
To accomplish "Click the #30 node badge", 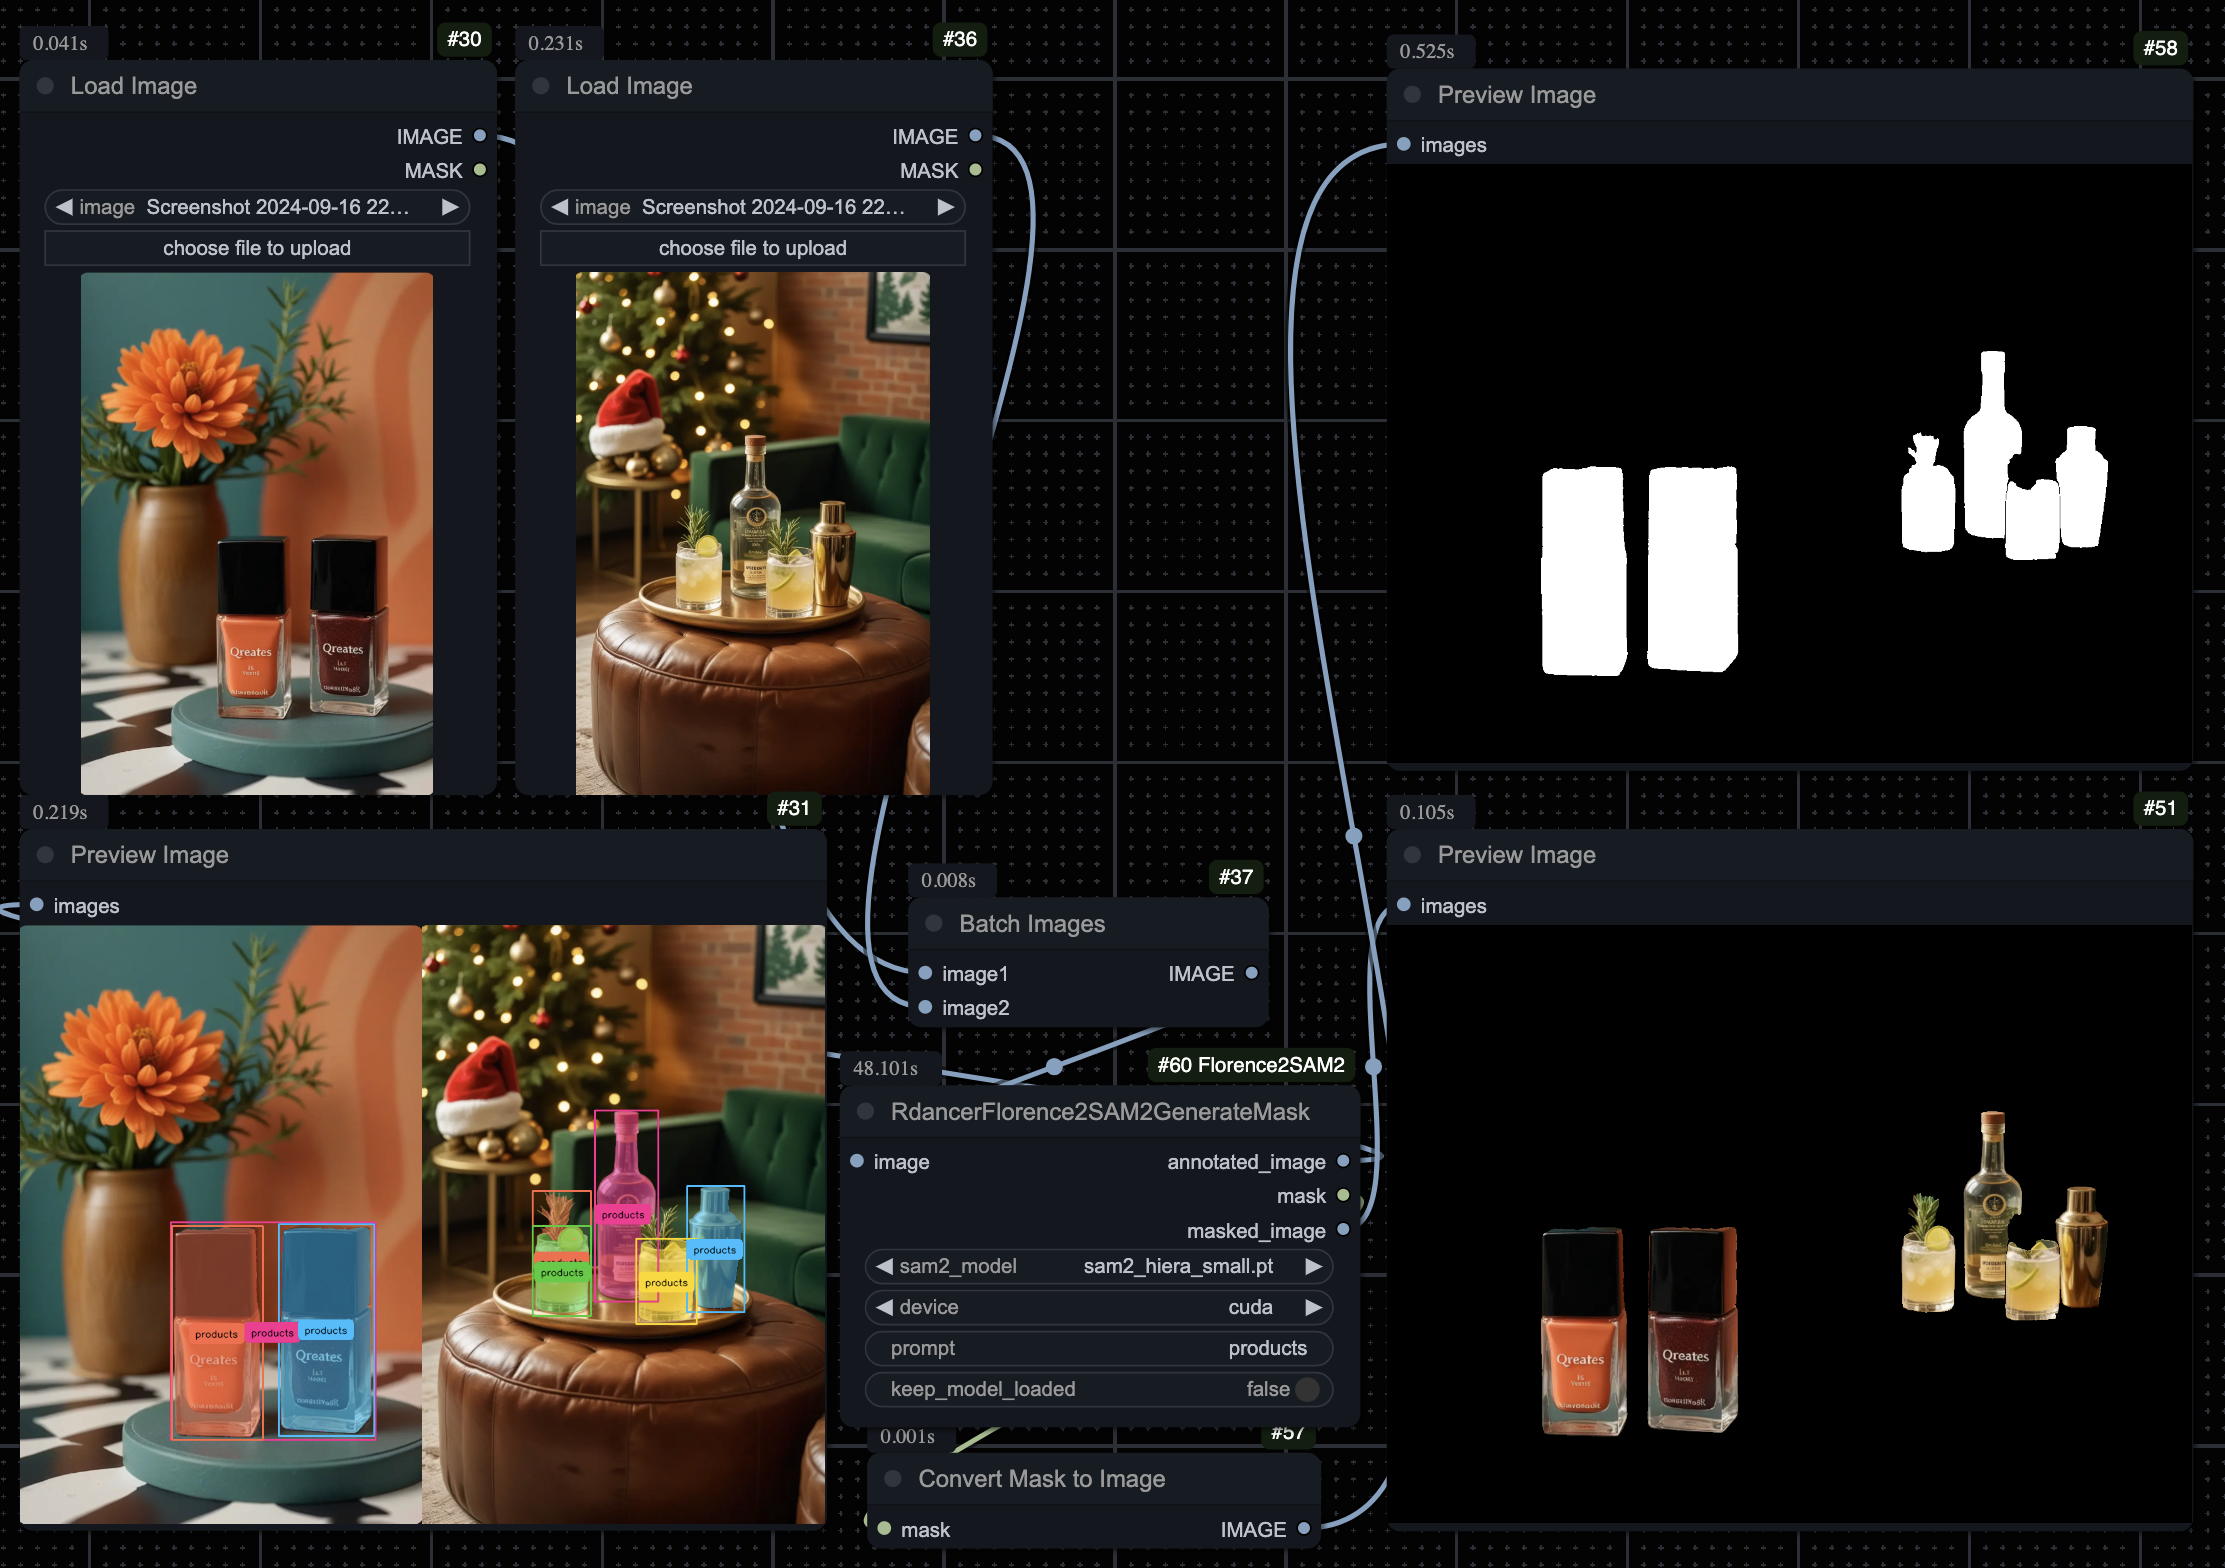I will pos(464,39).
